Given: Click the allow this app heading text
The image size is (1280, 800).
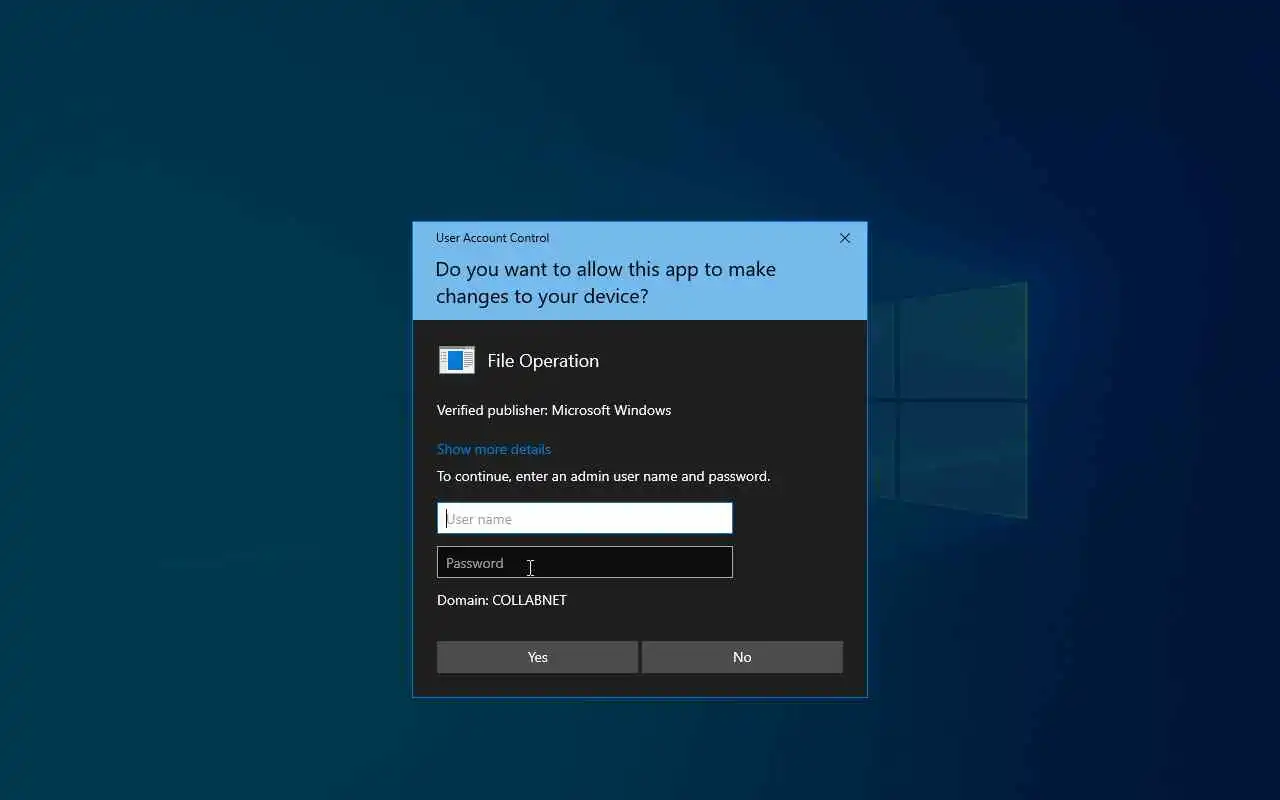Looking at the screenshot, I should pyautogui.click(x=606, y=283).
